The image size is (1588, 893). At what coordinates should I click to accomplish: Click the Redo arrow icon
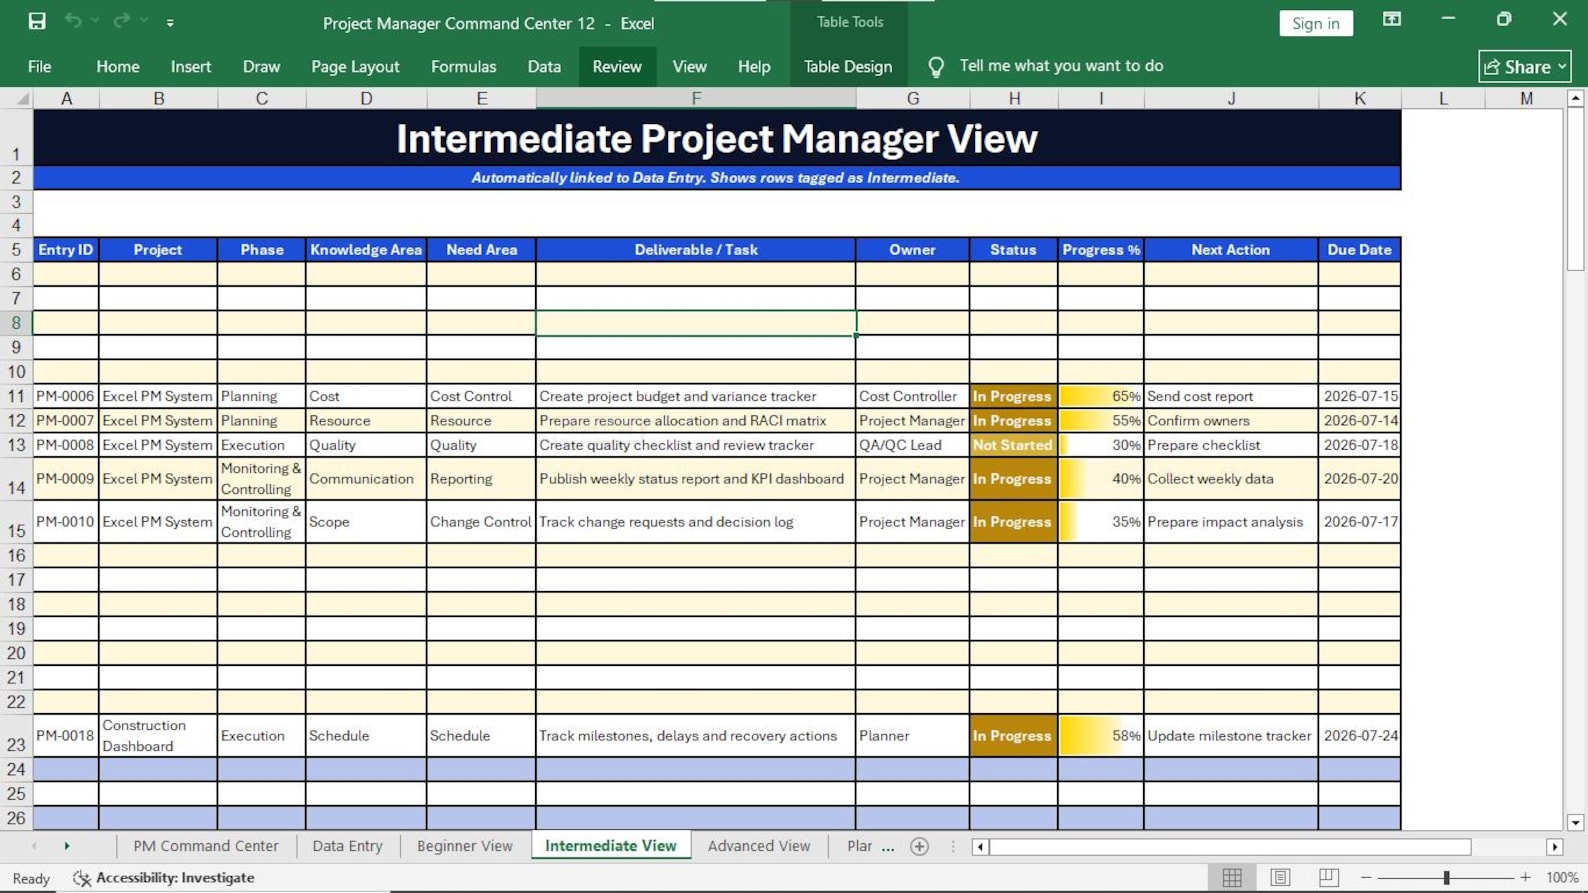click(121, 21)
